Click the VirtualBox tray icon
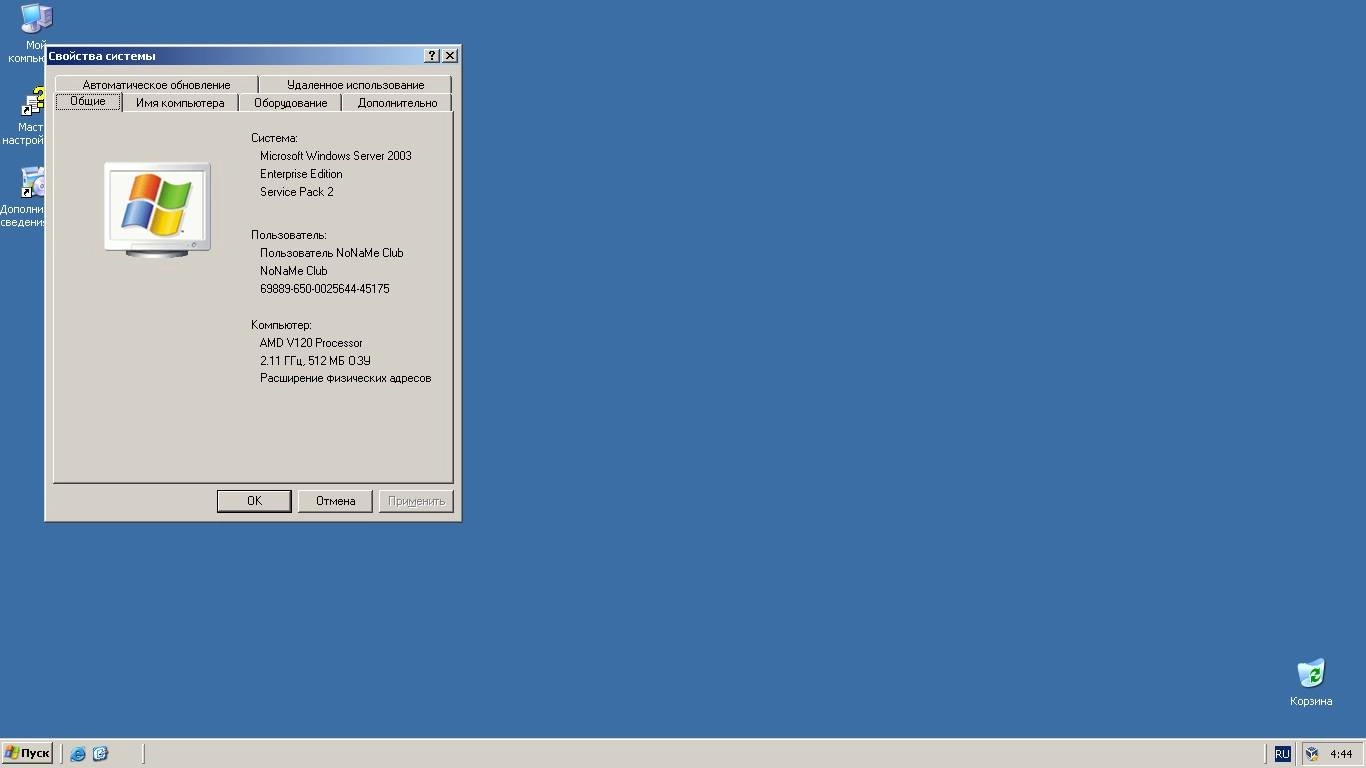Image resolution: width=1366 pixels, height=768 pixels. [1312, 754]
